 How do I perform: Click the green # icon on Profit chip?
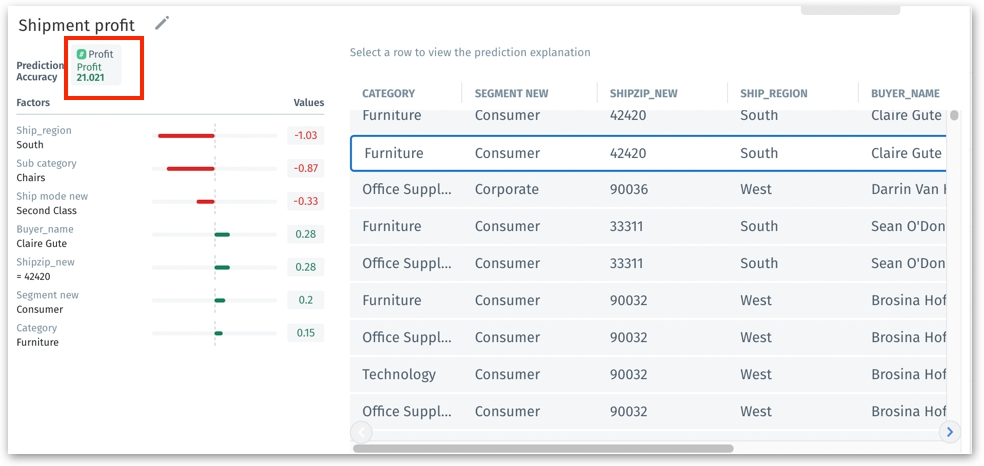tap(82, 54)
